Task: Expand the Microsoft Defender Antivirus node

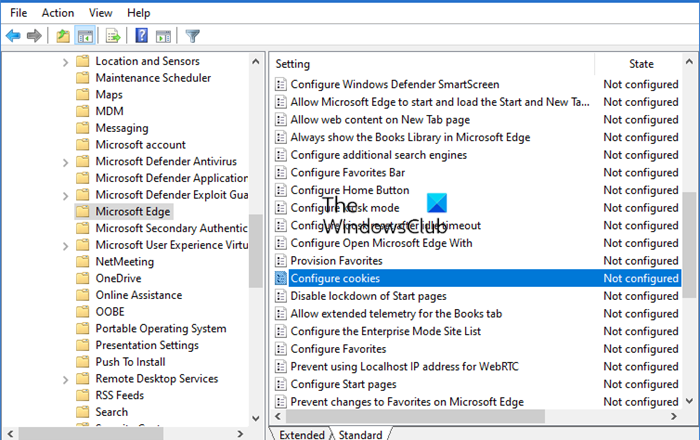Action: pyautogui.click(x=65, y=162)
